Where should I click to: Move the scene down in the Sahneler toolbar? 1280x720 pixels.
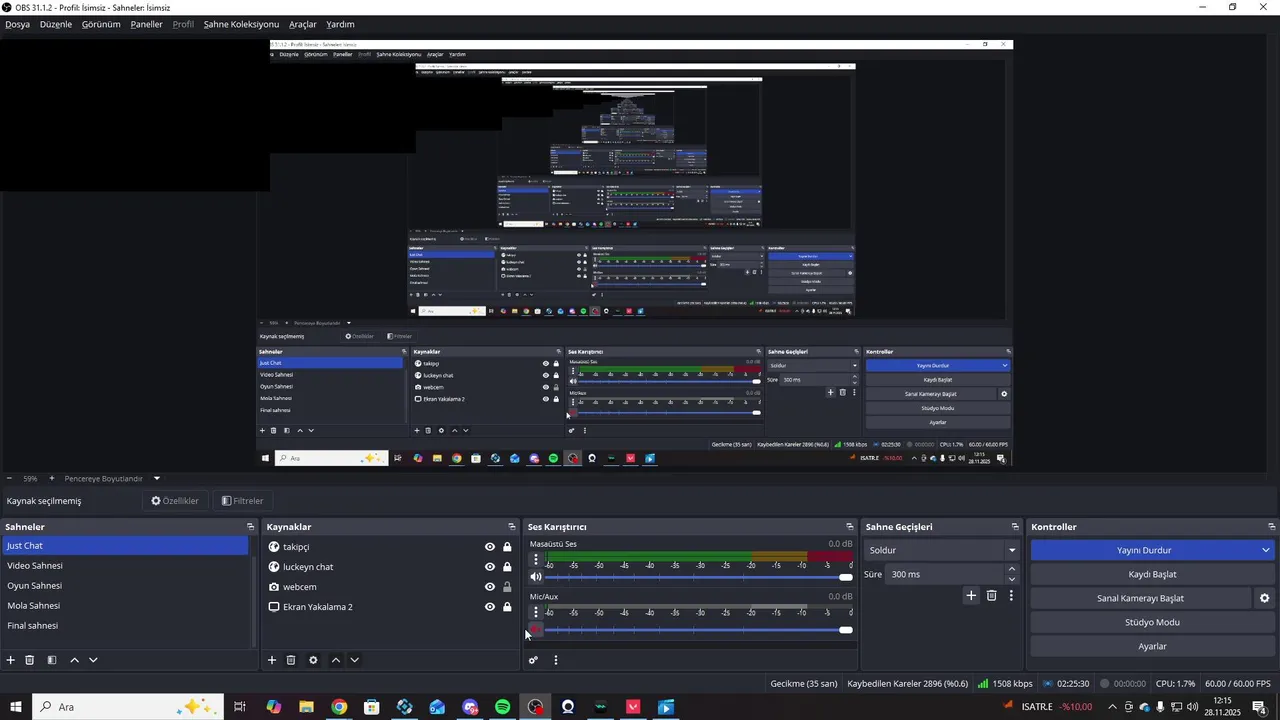(93, 660)
